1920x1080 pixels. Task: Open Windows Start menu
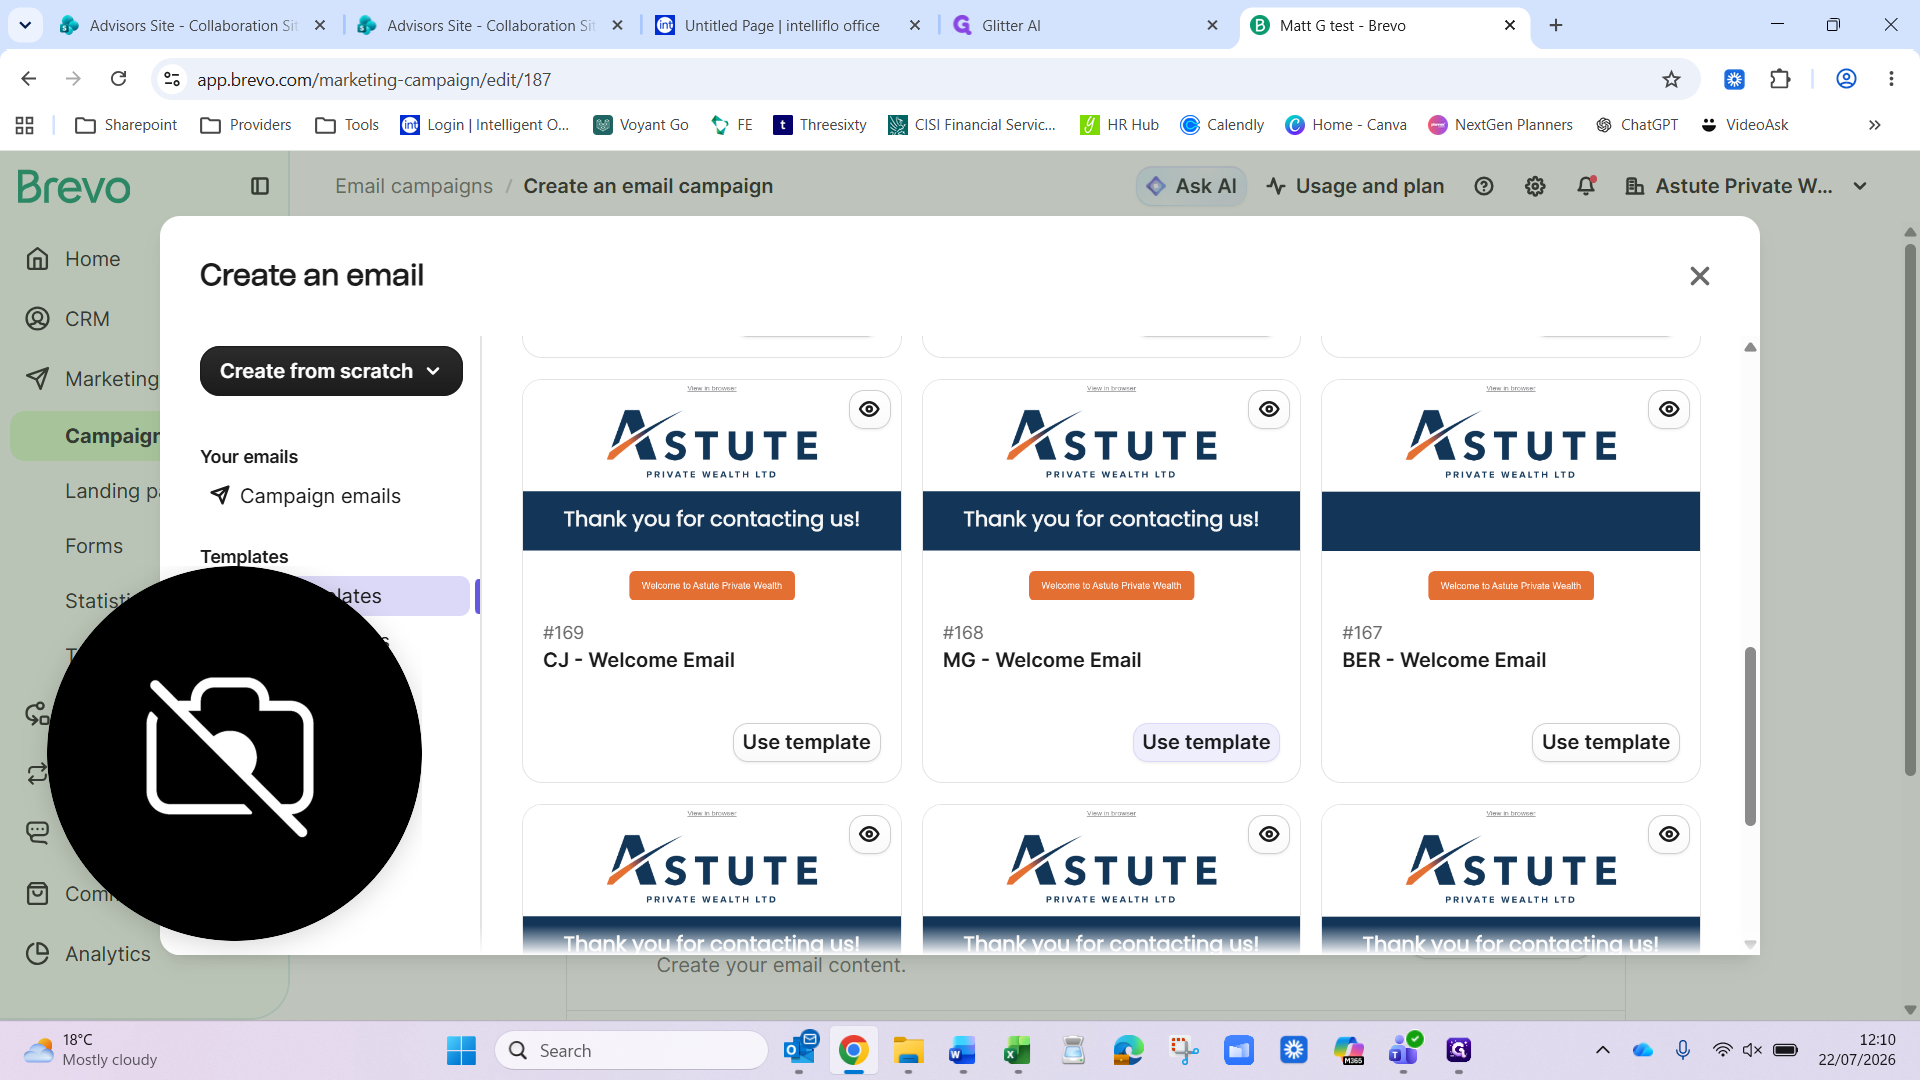[461, 1051]
